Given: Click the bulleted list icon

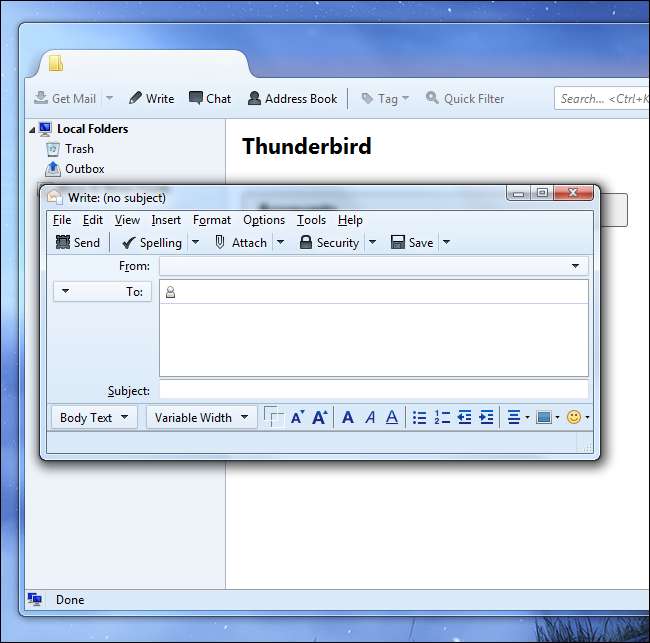Looking at the screenshot, I should [x=420, y=417].
